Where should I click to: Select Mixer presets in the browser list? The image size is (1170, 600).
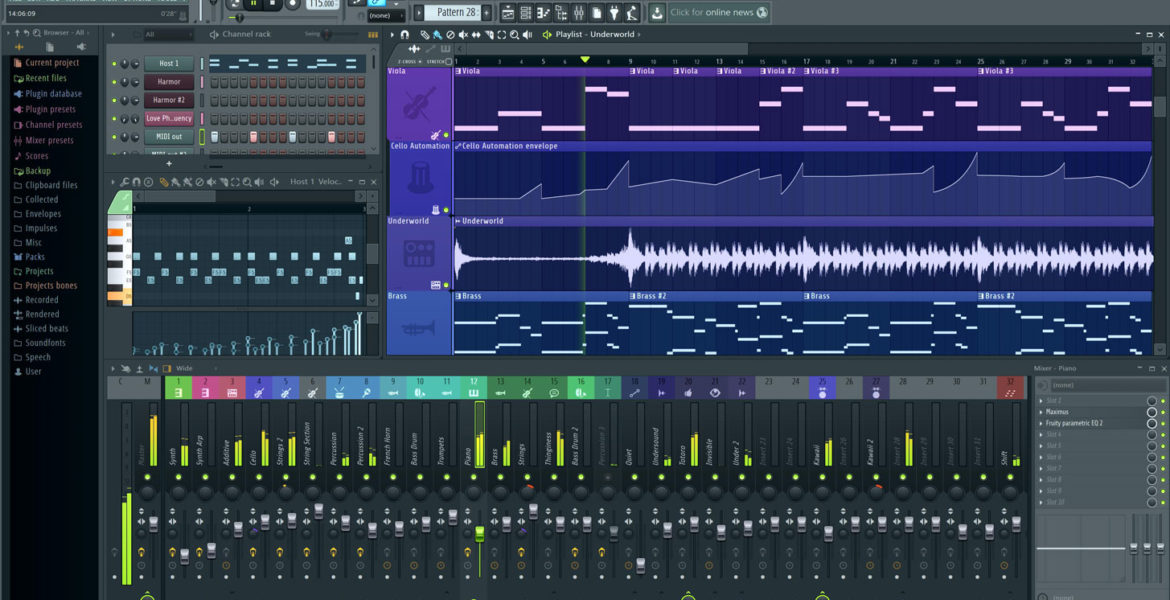49,141
